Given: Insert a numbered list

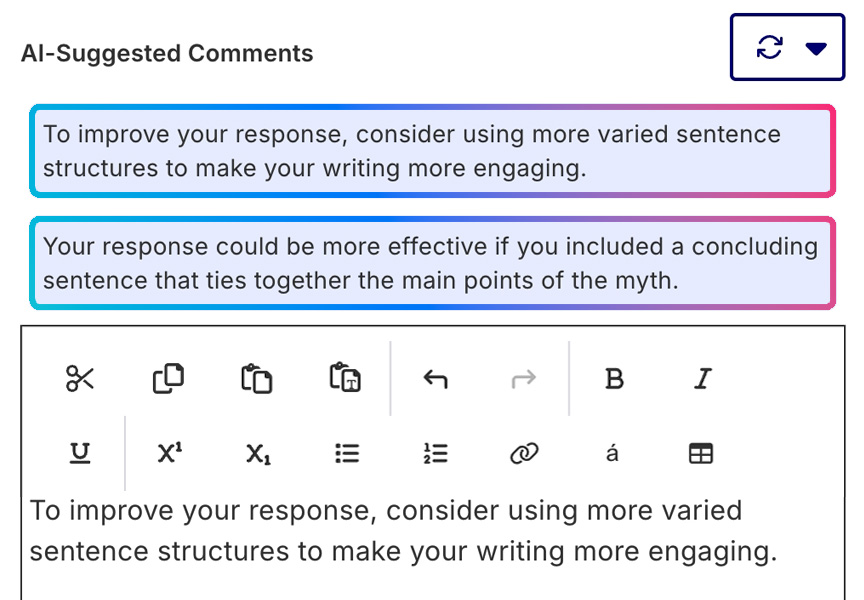Looking at the screenshot, I should coord(435,453).
